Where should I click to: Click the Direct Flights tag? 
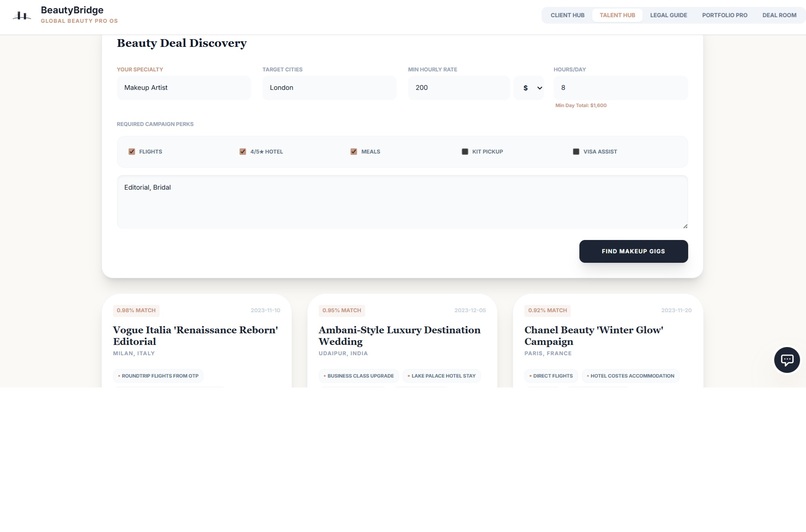coord(551,376)
